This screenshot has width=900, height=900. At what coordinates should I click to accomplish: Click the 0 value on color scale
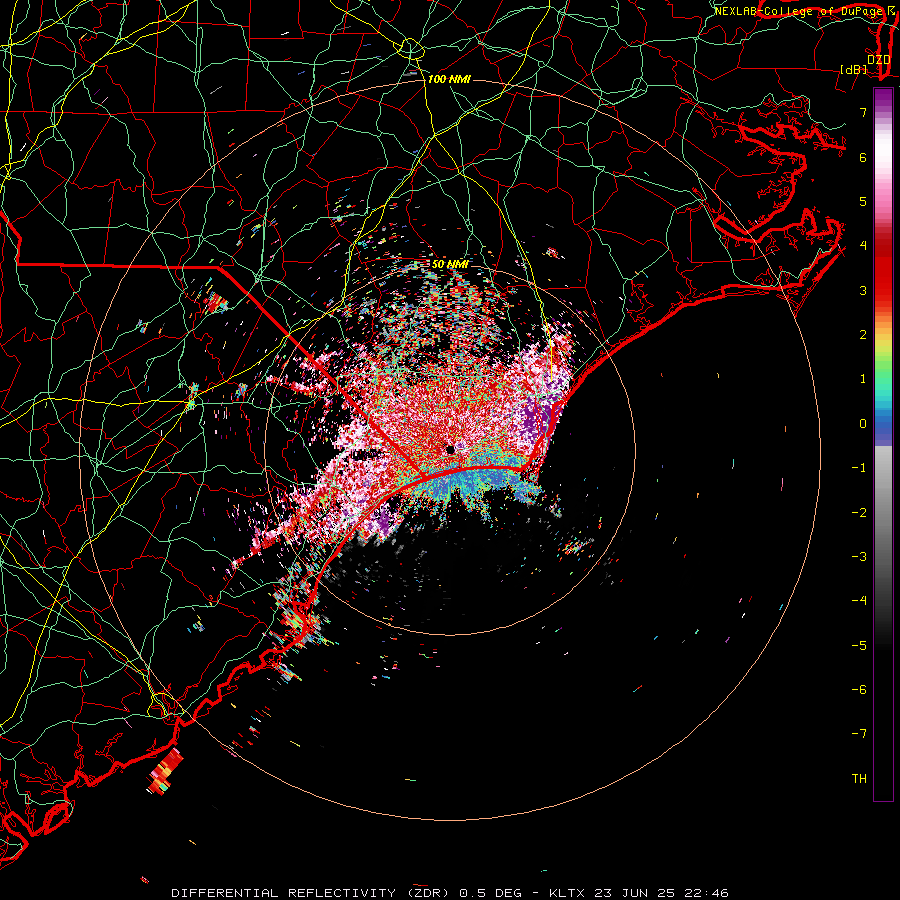pyautogui.click(x=863, y=424)
